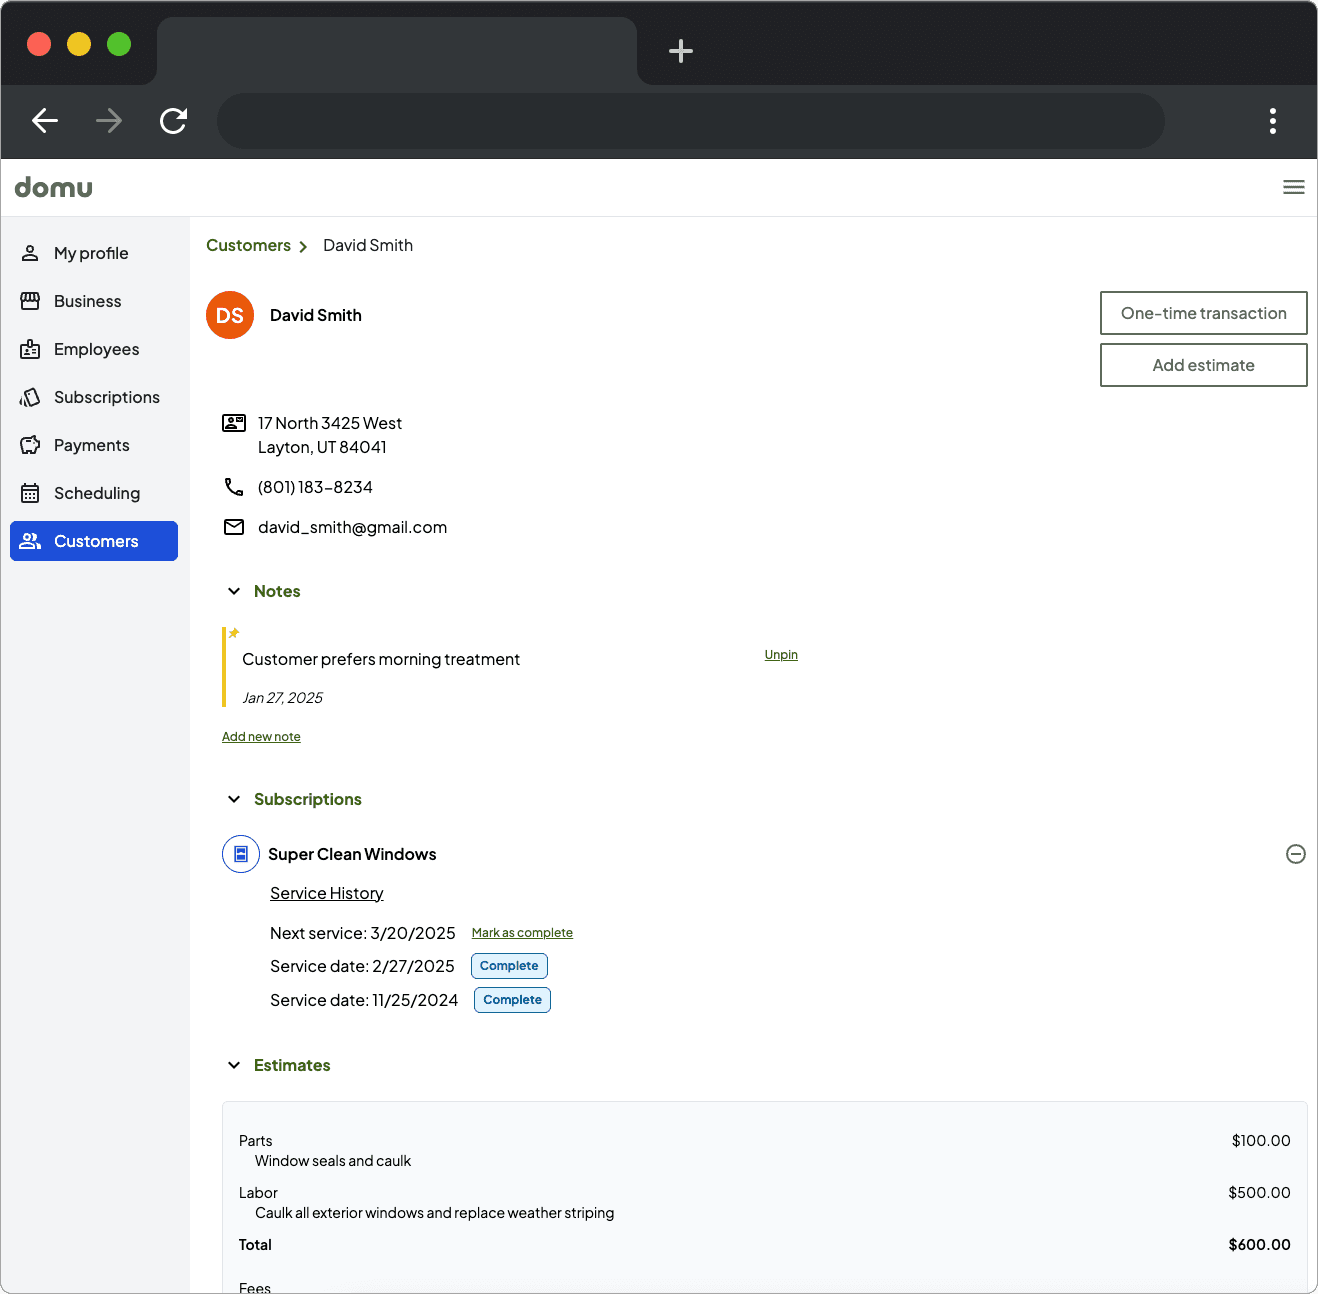Click the Mark as complete link

pos(522,933)
